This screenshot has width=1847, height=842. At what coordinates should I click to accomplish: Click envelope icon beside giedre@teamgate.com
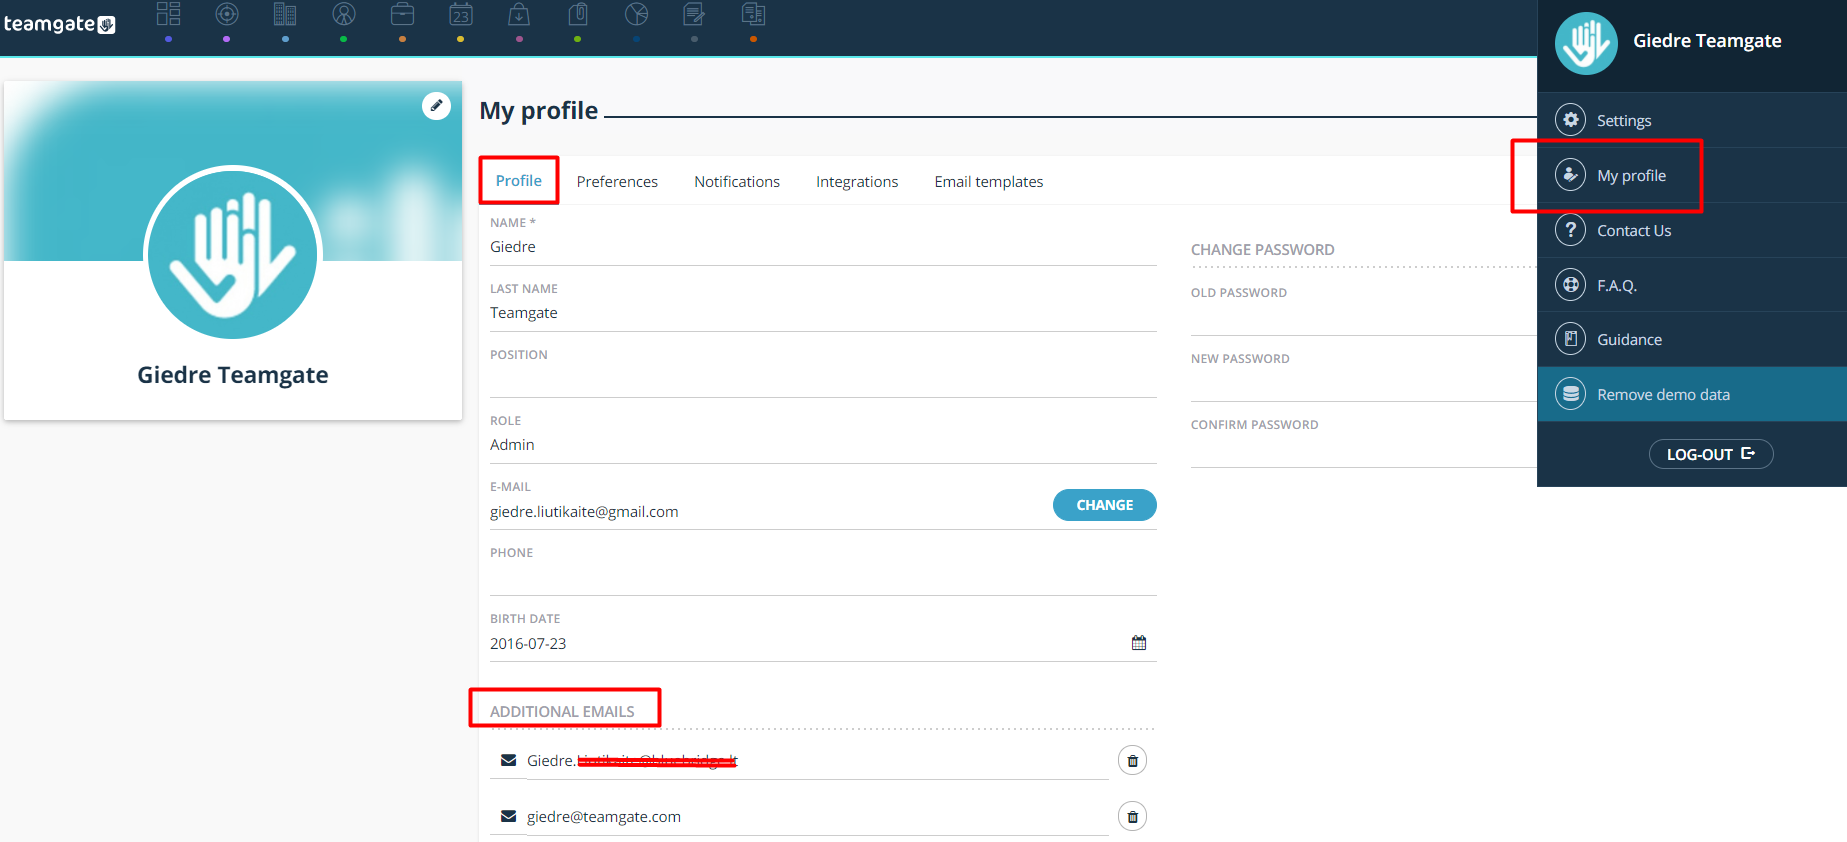coord(508,816)
